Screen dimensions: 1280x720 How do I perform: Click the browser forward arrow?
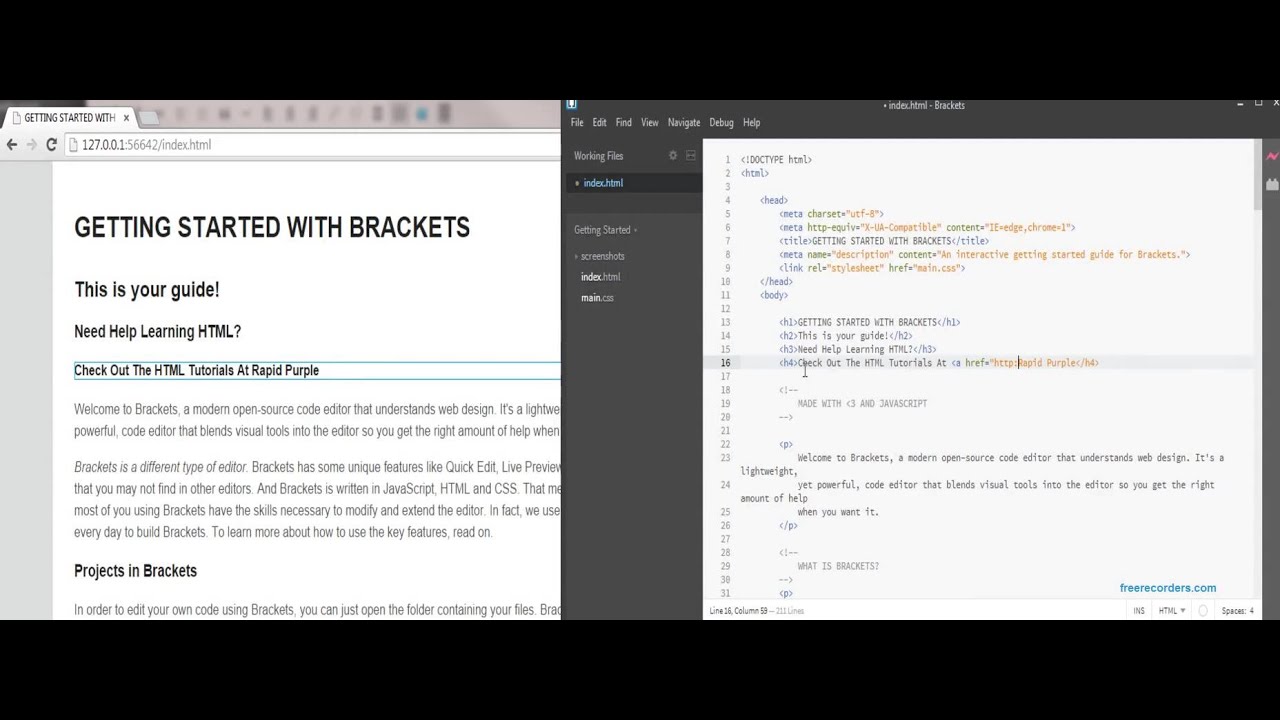click(31, 145)
